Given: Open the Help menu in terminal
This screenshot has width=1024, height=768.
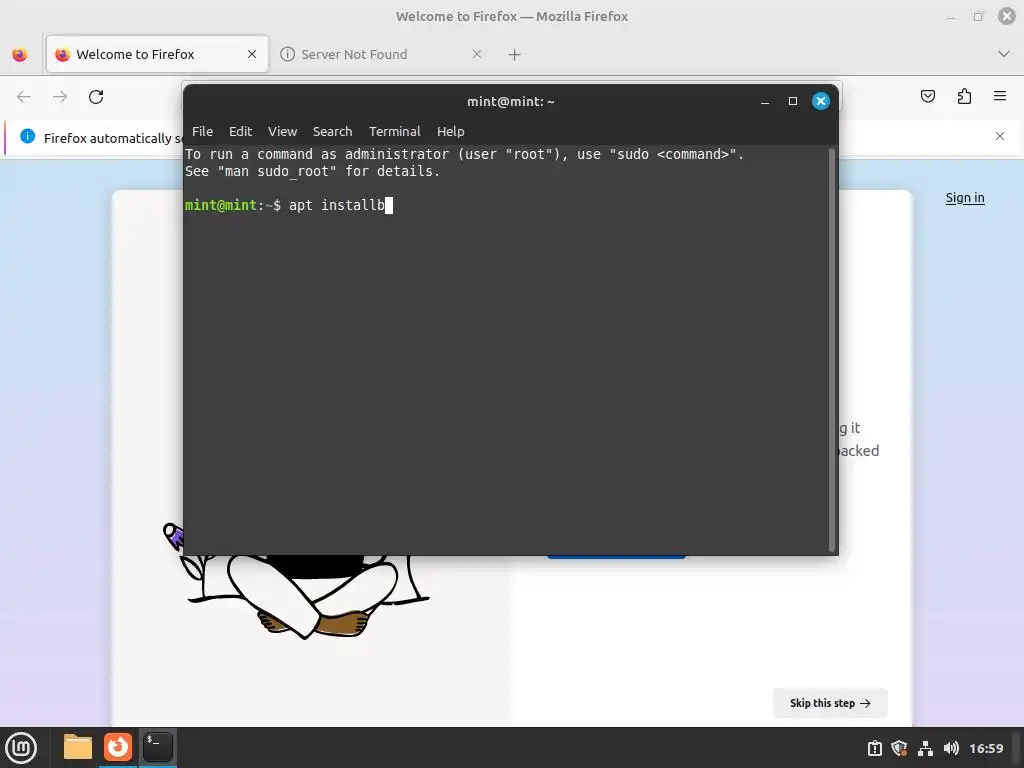Looking at the screenshot, I should (x=451, y=131).
